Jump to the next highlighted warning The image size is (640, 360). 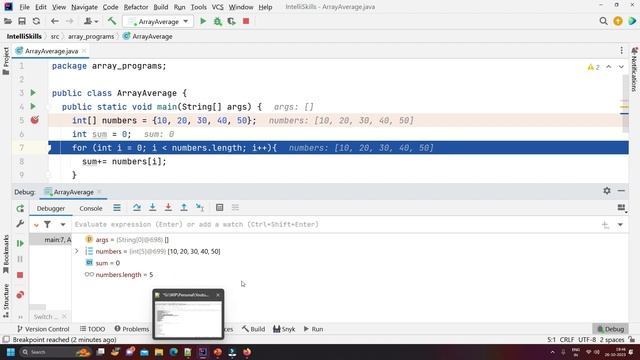pyautogui.click(x=621, y=67)
